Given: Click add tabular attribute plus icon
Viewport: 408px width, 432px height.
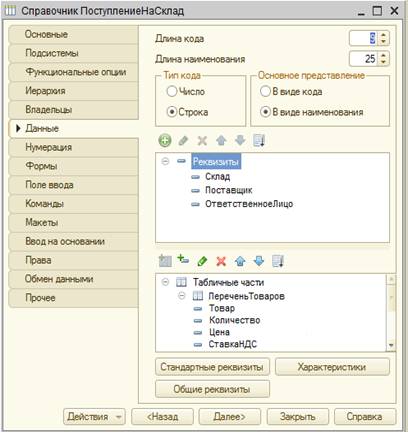Looking at the screenshot, I should tap(183, 260).
